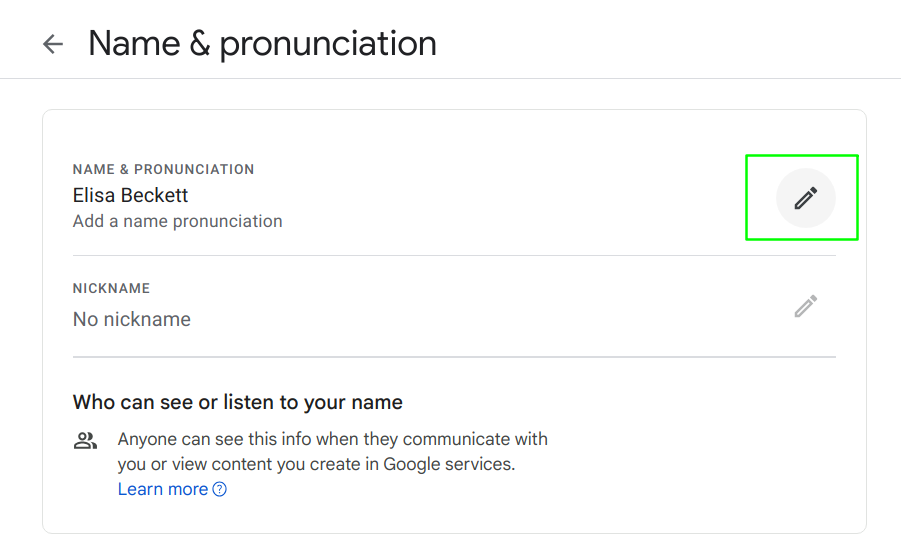901x551 pixels.
Task: Click the surname Beckett
Action: coord(155,195)
